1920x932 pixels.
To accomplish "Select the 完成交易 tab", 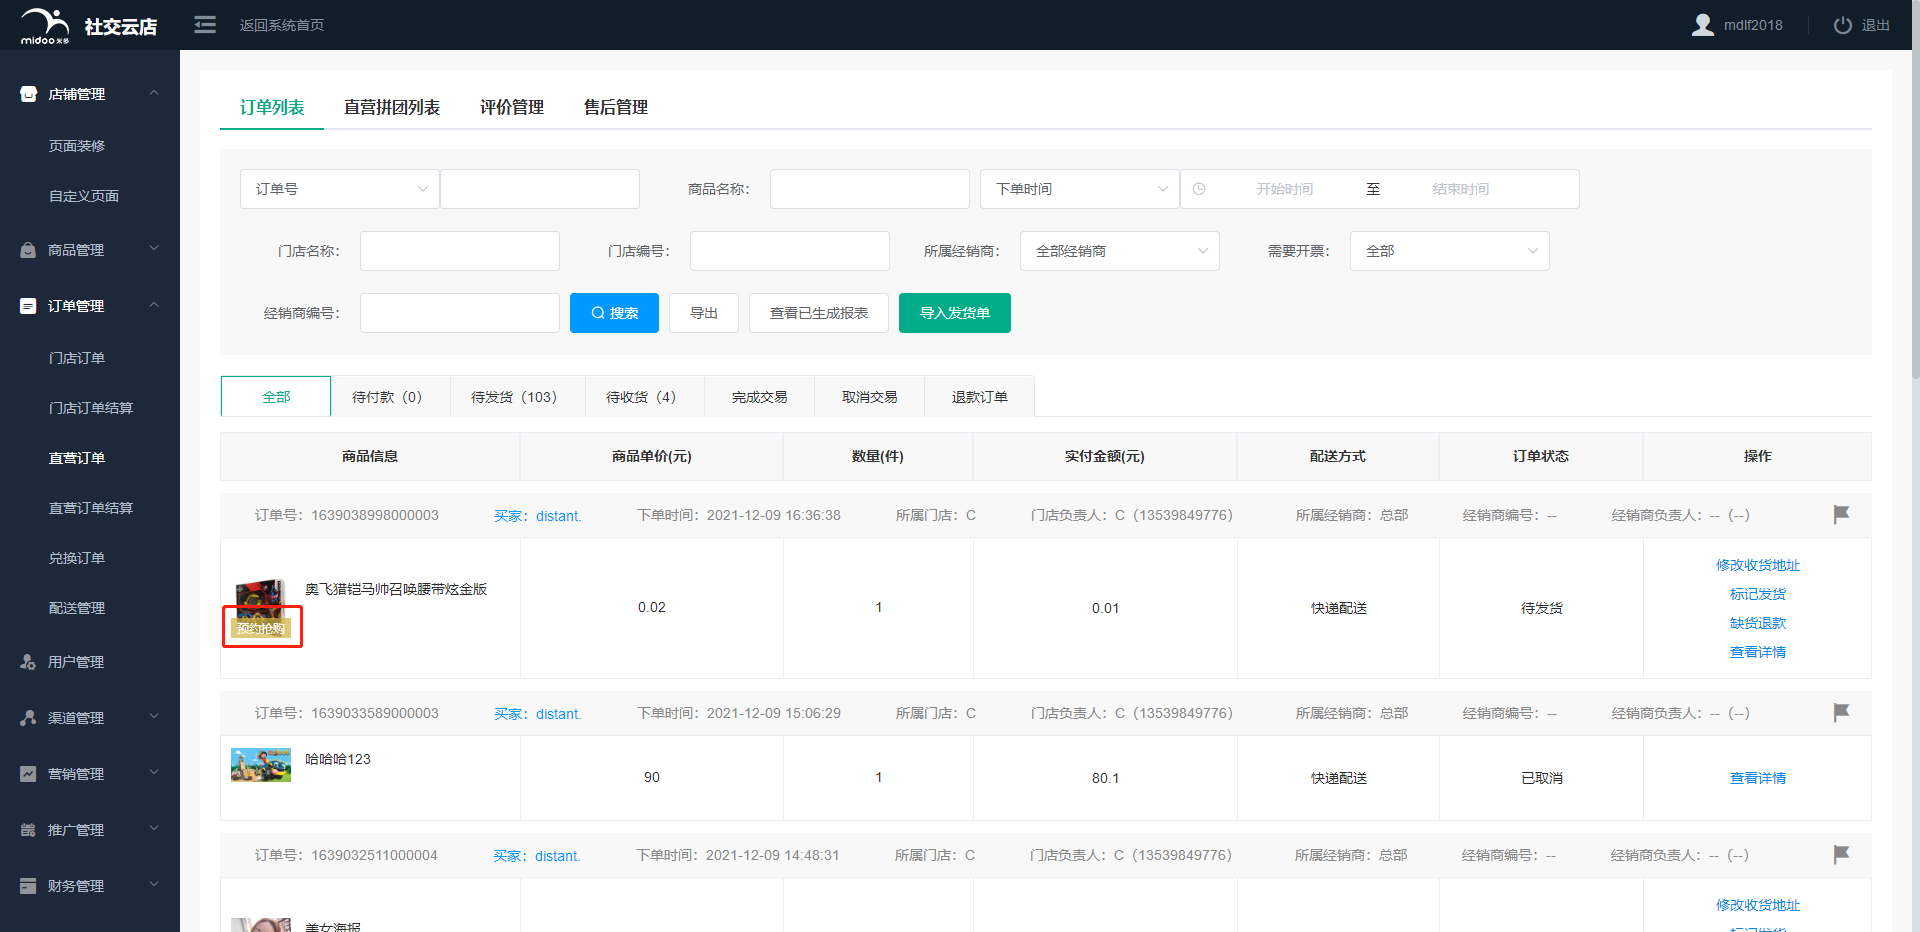I will click(x=760, y=397).
